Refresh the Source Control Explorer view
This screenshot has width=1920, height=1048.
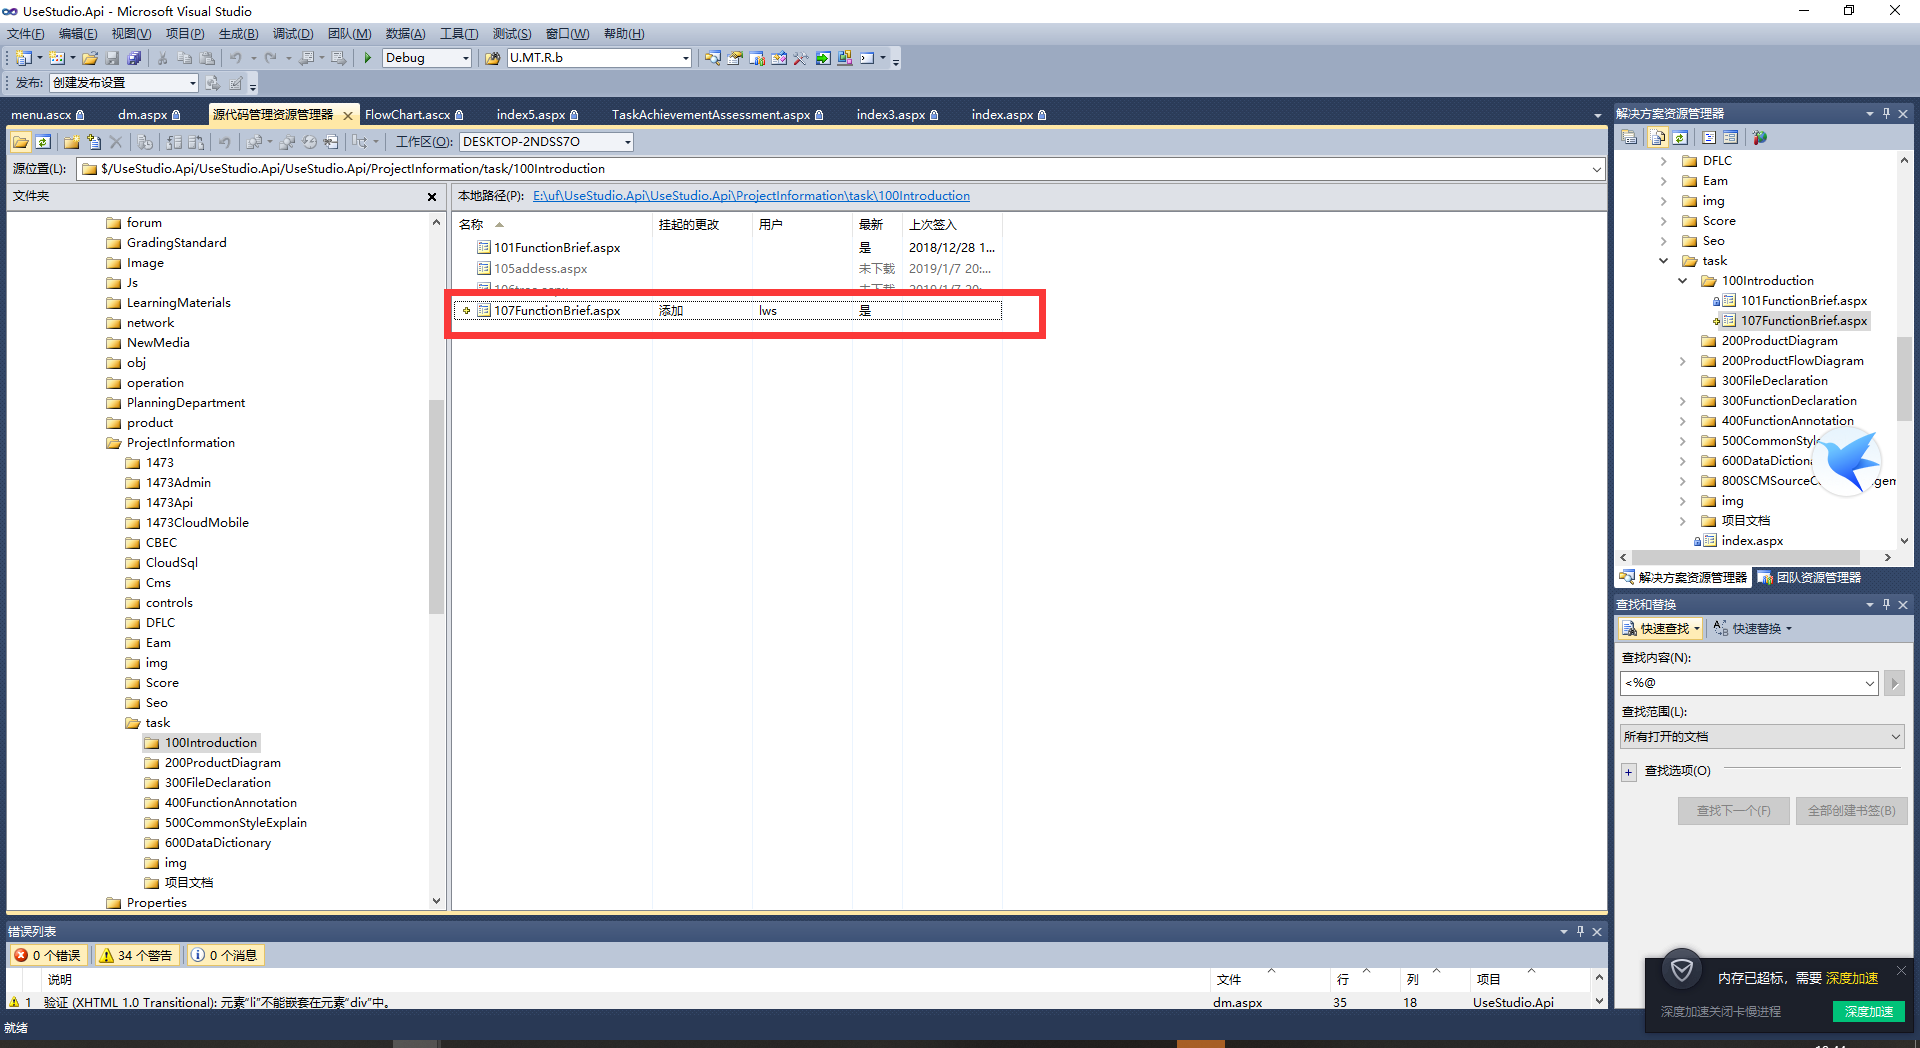[x=43, y=142]
